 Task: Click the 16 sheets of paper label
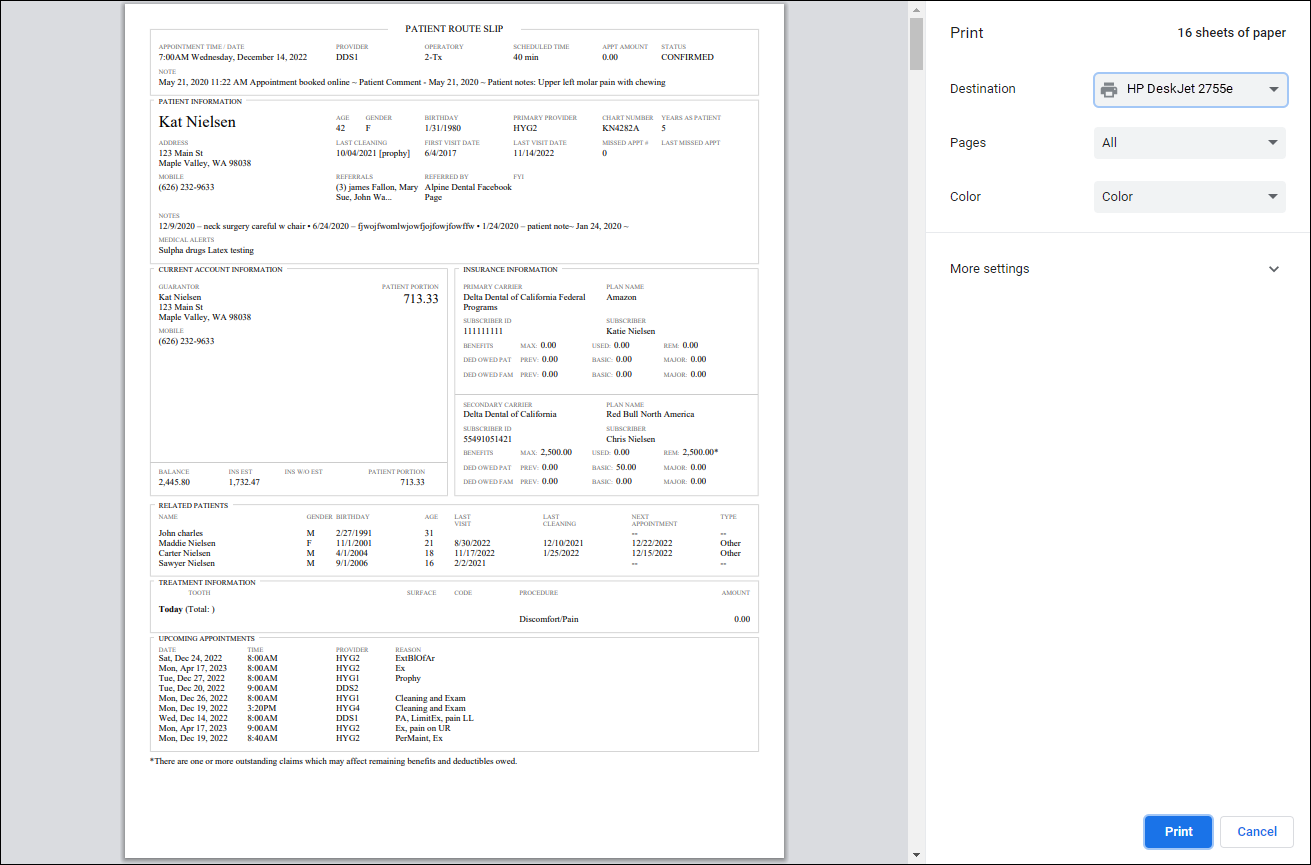coord(1231,33)
